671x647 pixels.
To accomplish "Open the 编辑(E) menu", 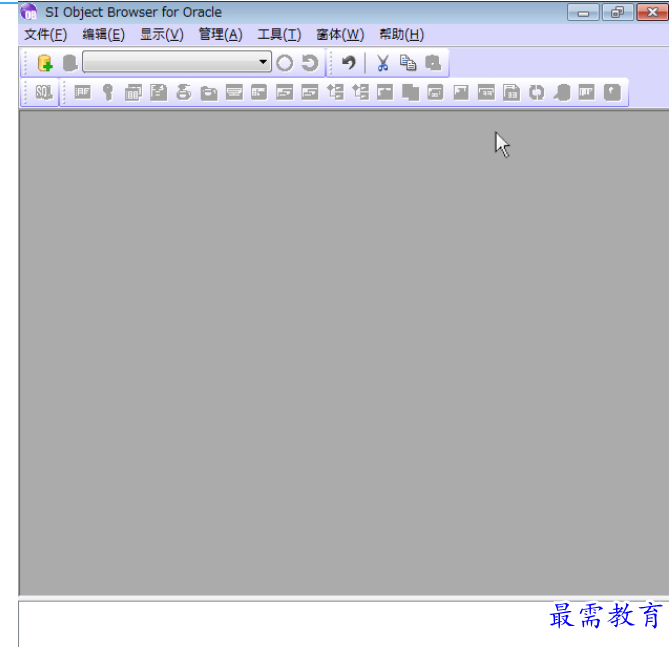I will pyautogui.click(x=104, y=35).
